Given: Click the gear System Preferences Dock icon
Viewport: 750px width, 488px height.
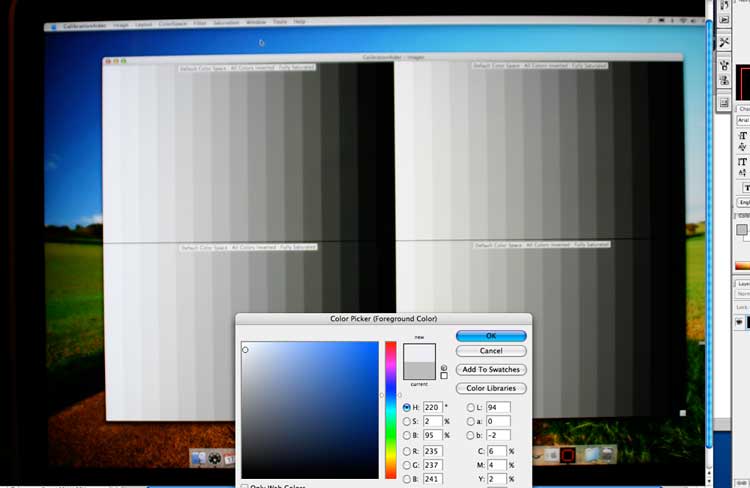Looking at the screenshot, I should 215,459.
